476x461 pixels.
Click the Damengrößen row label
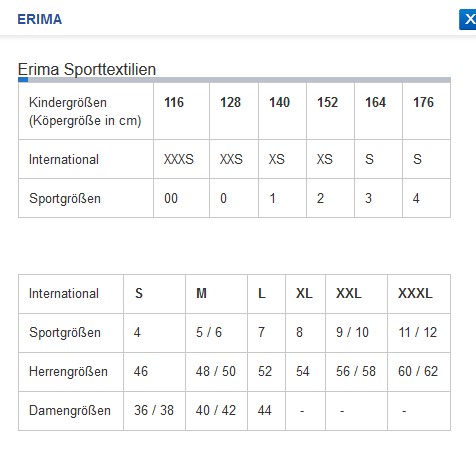pyautogui.click(x=71, y=411)
